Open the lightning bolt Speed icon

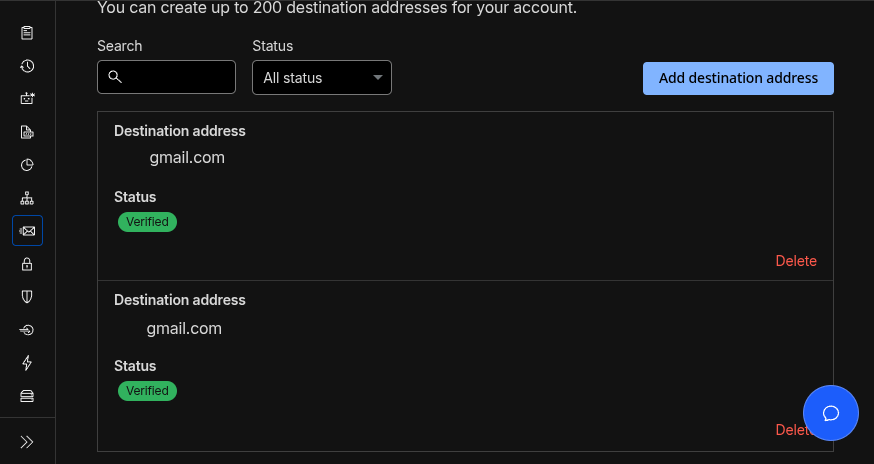(x=27, y=363)
